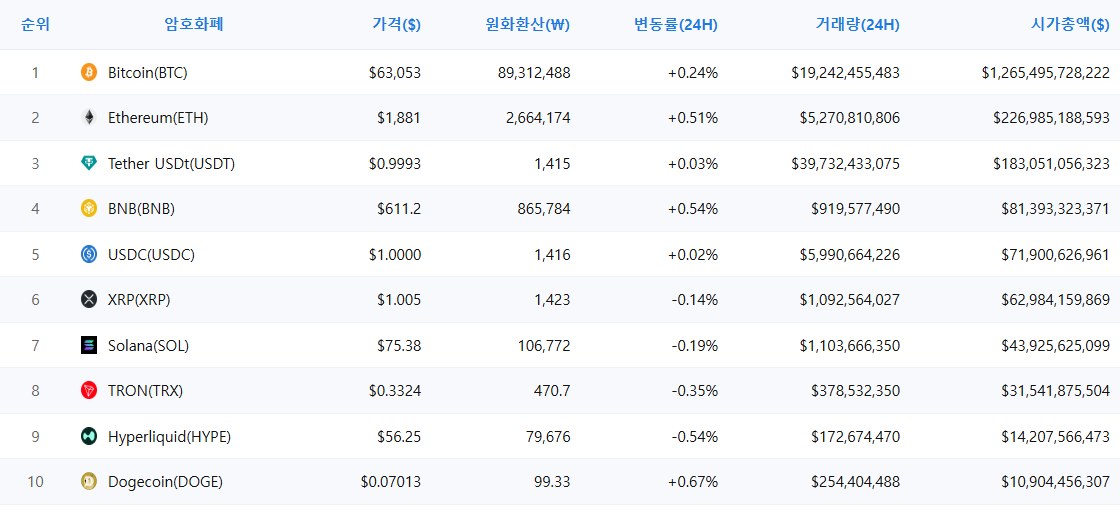Screen dimensions: 1120x514
Task: Select Bitcoin volume $19,242,455,483
Action: coord(846,72)
